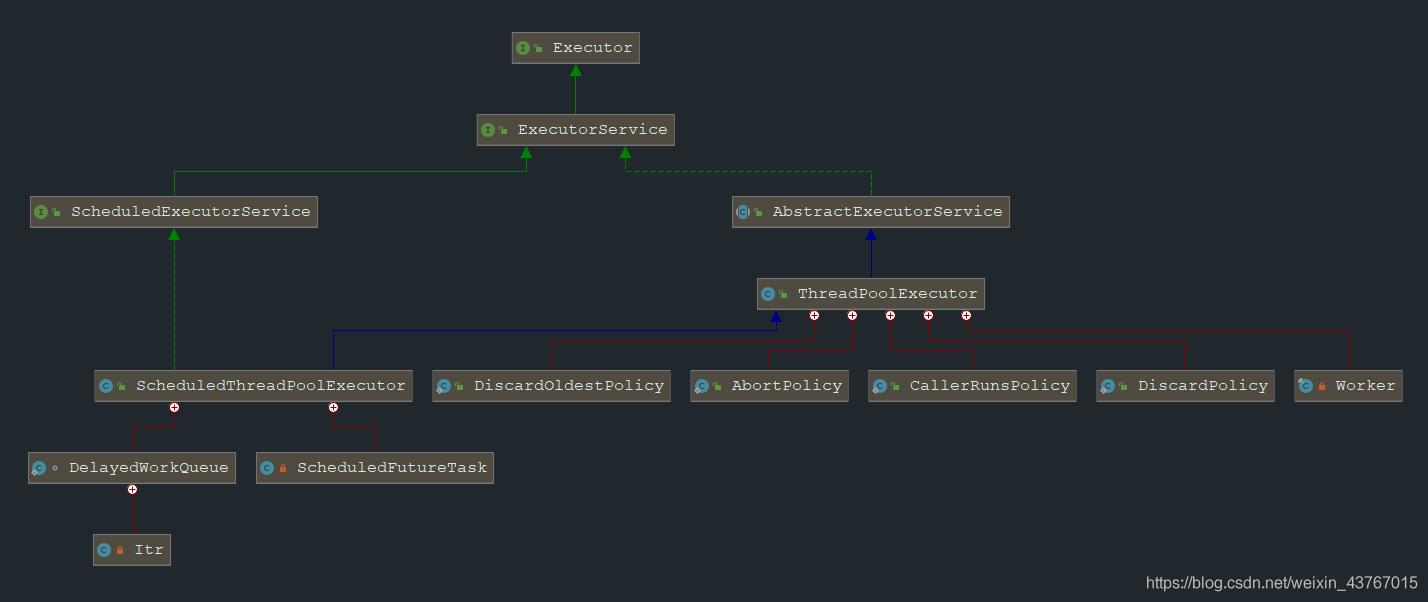Viewport: 1428px width, 602px height.
Task: Click the AbstractExecutorService abstract class icon
Action: click(743, 212)
